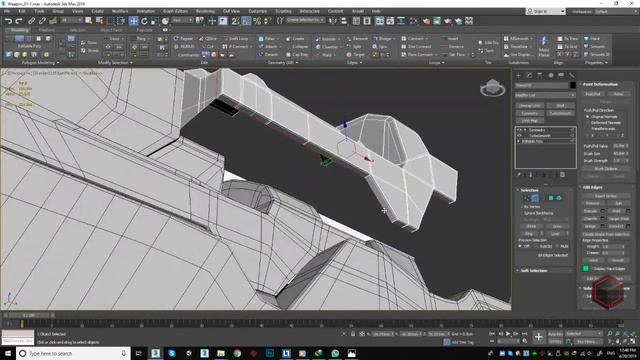The height and width of the screenshot is (360, 640).
Task: Click the Rectangular Selection Region icon
Action: (x=111, y=21)
